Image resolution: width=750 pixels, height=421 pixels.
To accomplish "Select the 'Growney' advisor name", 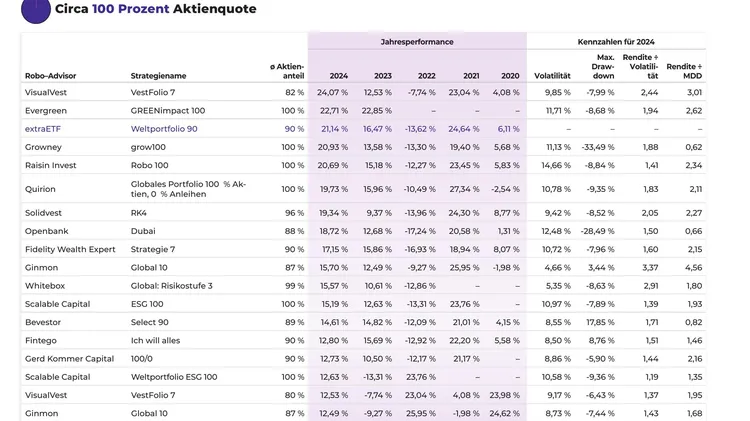I will pos(43,147).
